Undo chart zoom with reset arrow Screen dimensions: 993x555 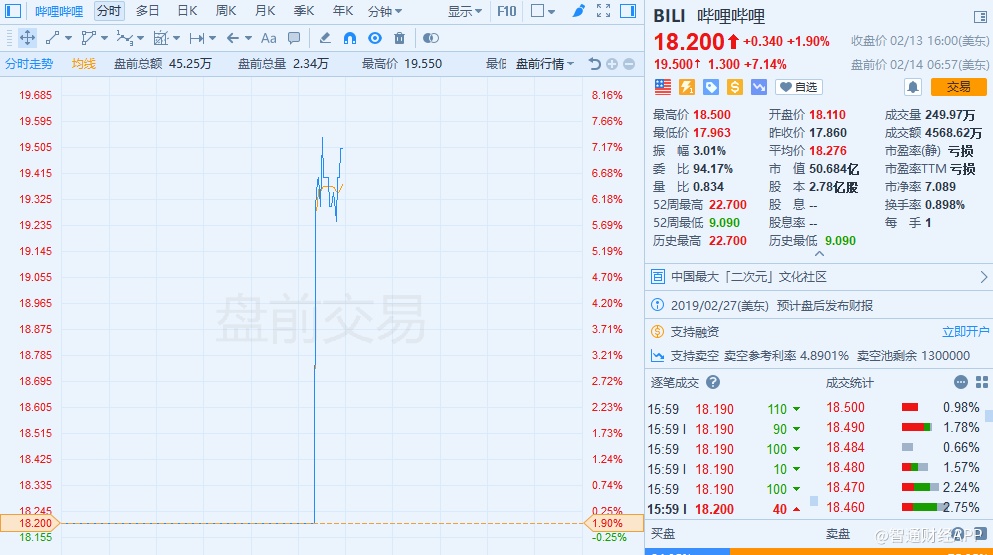(x=594, y=63)
